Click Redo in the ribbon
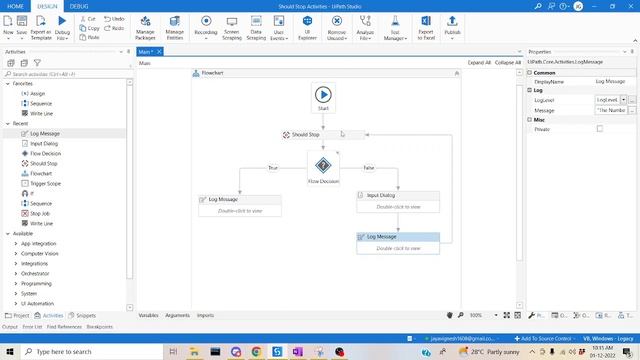 [114, 28]
